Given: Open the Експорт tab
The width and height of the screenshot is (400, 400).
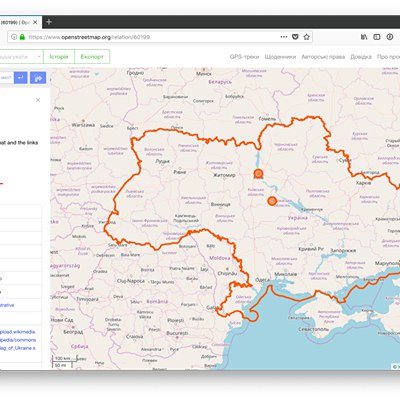Looking at the screenshot, I should [x=92, y=57].
